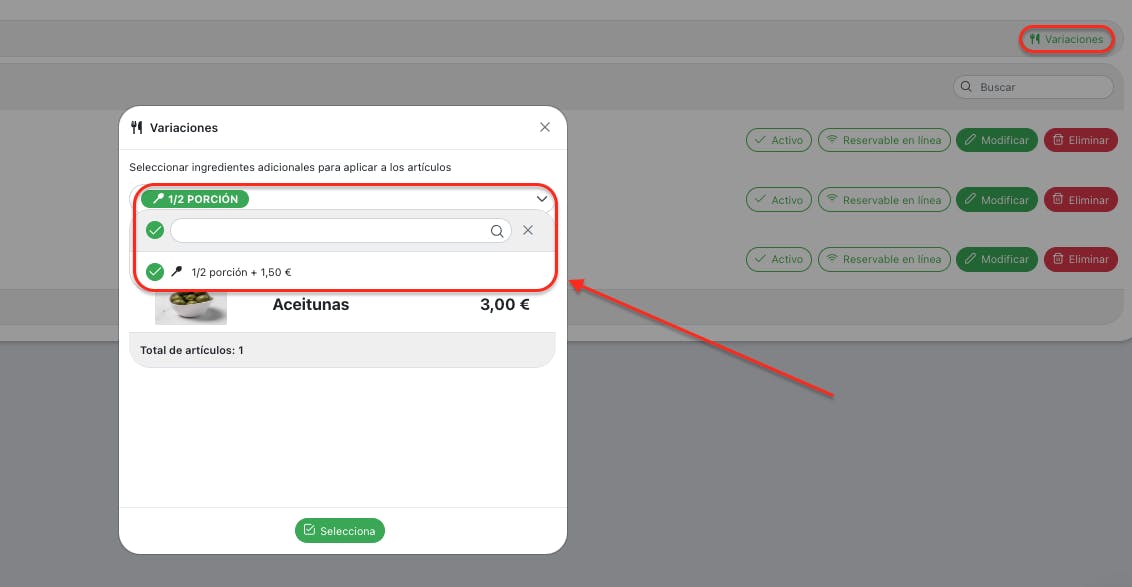Collapse the variations dropdown chevron
This screenshot has width=1132, height=587.
541,199
